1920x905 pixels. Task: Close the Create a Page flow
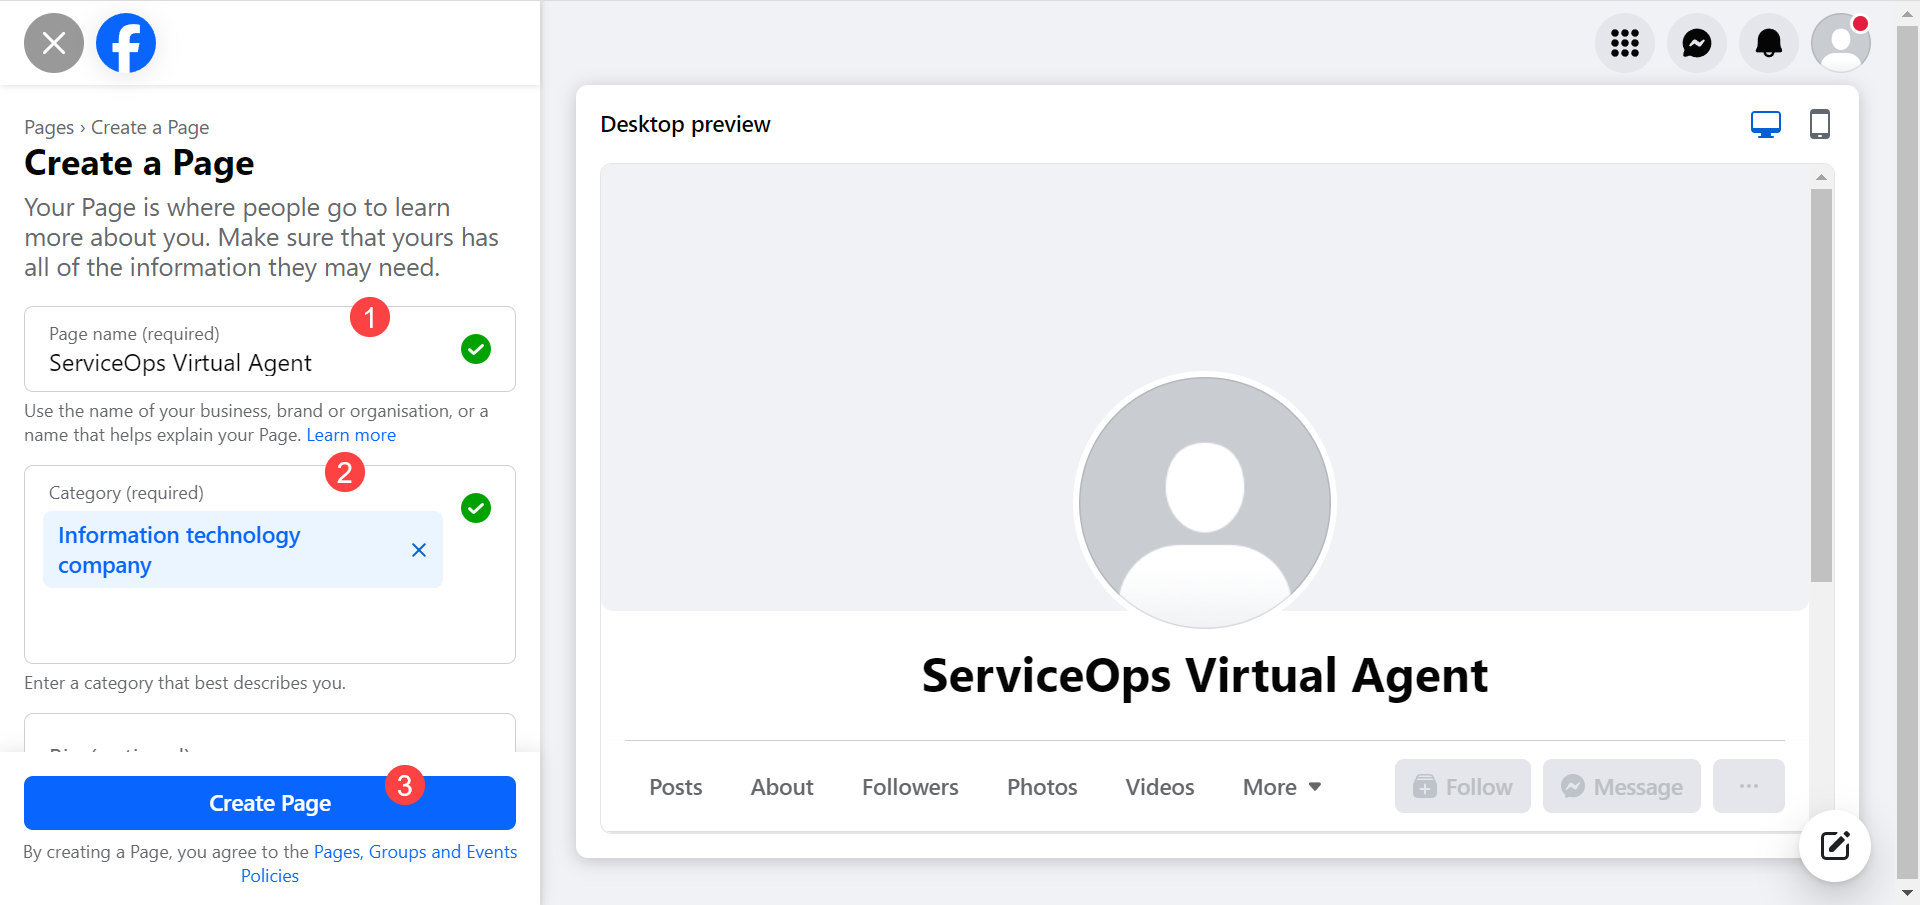[53, 42]
